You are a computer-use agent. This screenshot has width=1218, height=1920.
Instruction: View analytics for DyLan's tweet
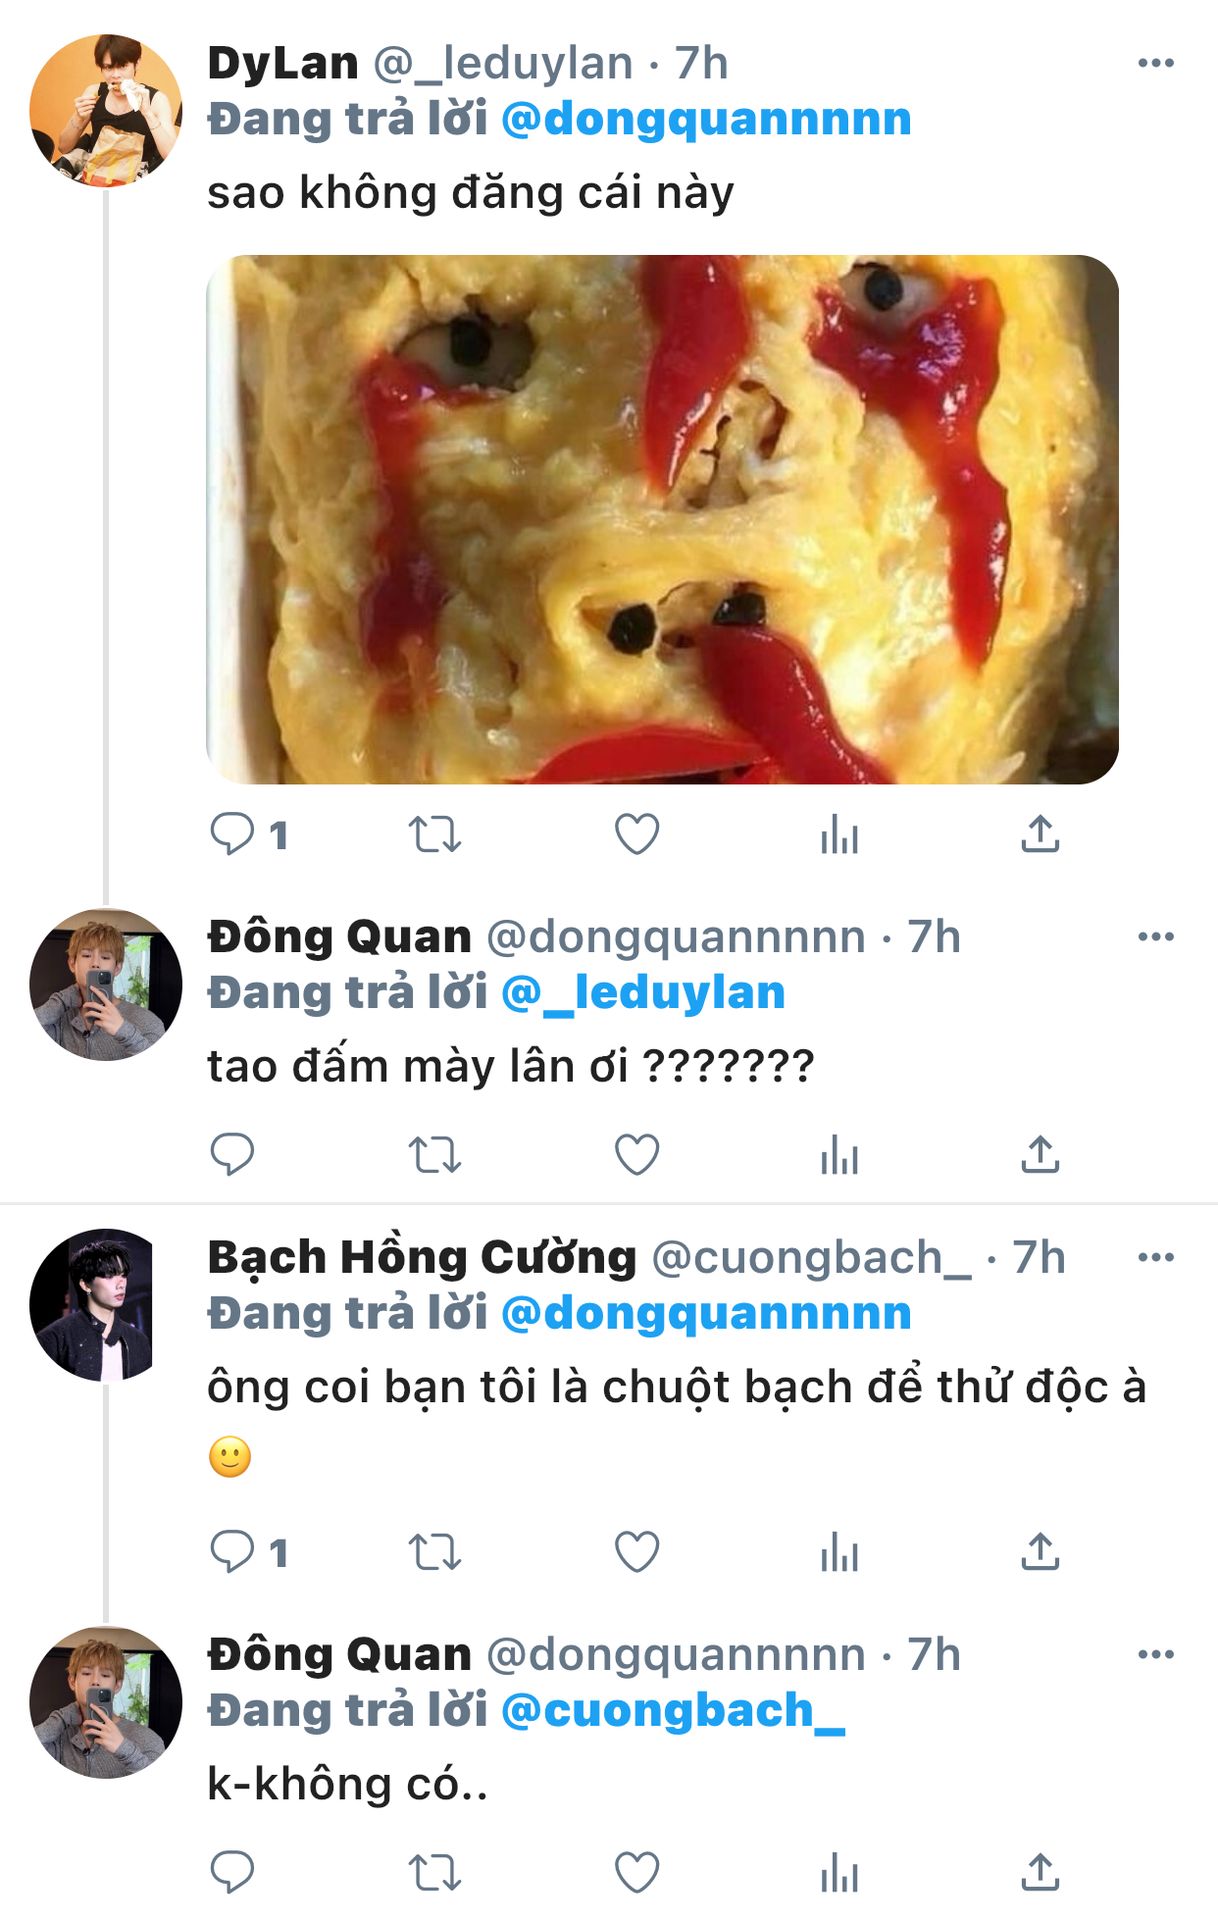(x=839, y=834)
